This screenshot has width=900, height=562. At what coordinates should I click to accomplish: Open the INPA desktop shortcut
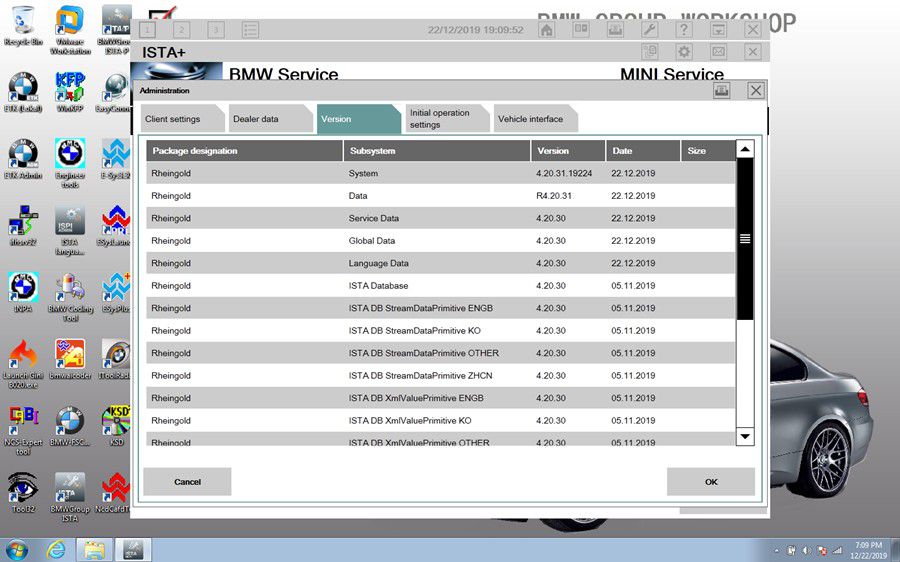(x=23, y=293)
